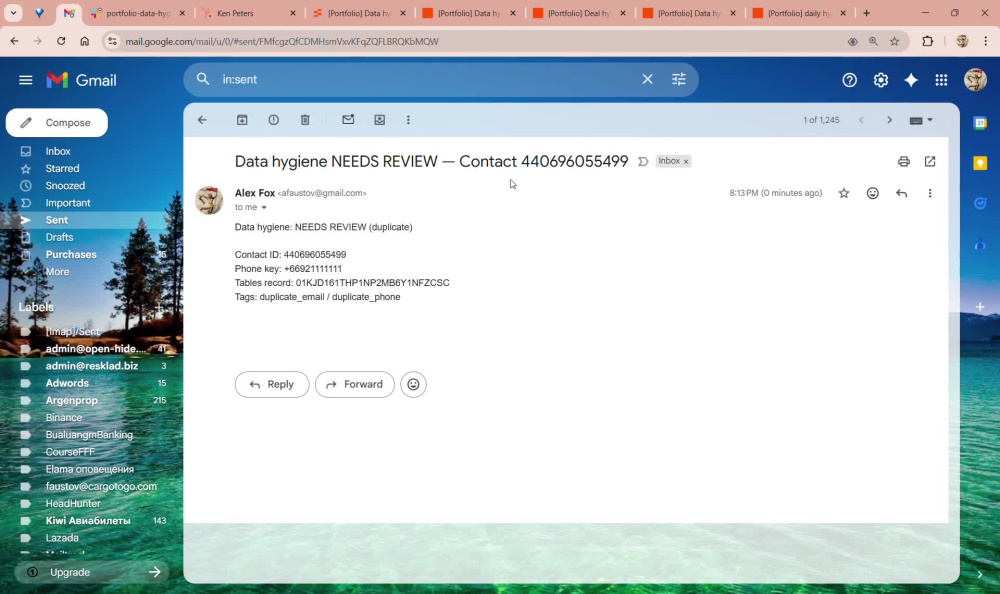
Task: Open the Purchases folder
Action: (x=71, y=255)
